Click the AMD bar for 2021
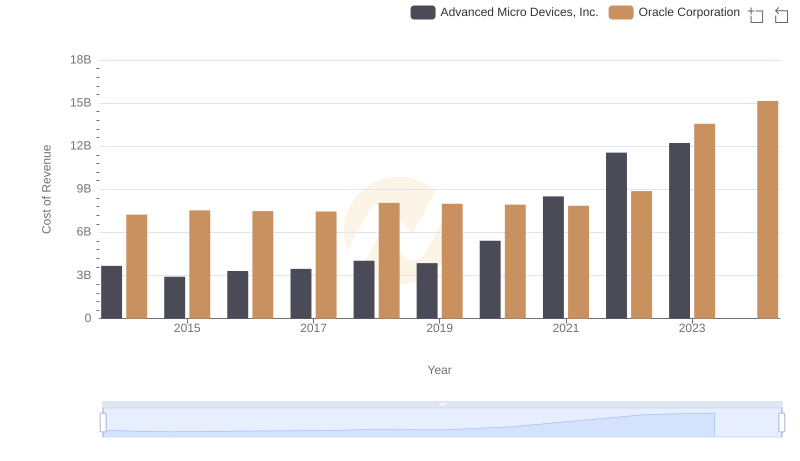The height and width of the screenshot is (461, 800). (554, 258)
